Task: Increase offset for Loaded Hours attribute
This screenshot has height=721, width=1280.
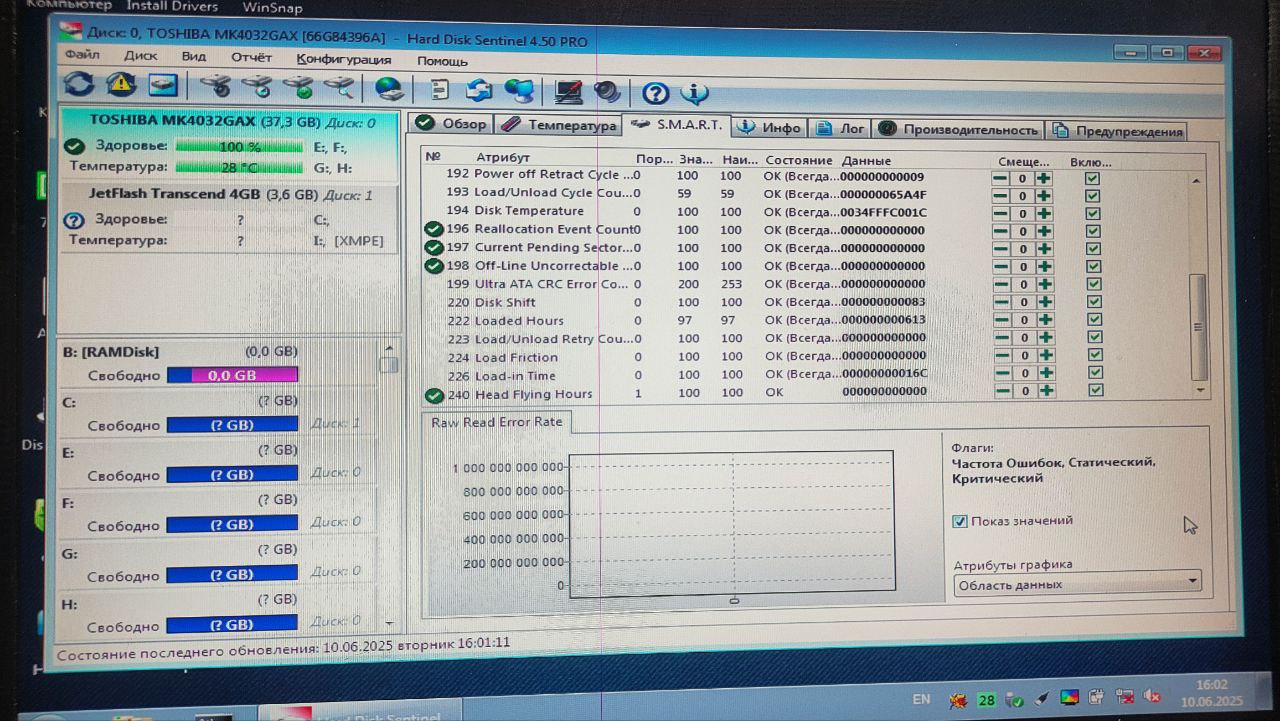Action: 1045,320
